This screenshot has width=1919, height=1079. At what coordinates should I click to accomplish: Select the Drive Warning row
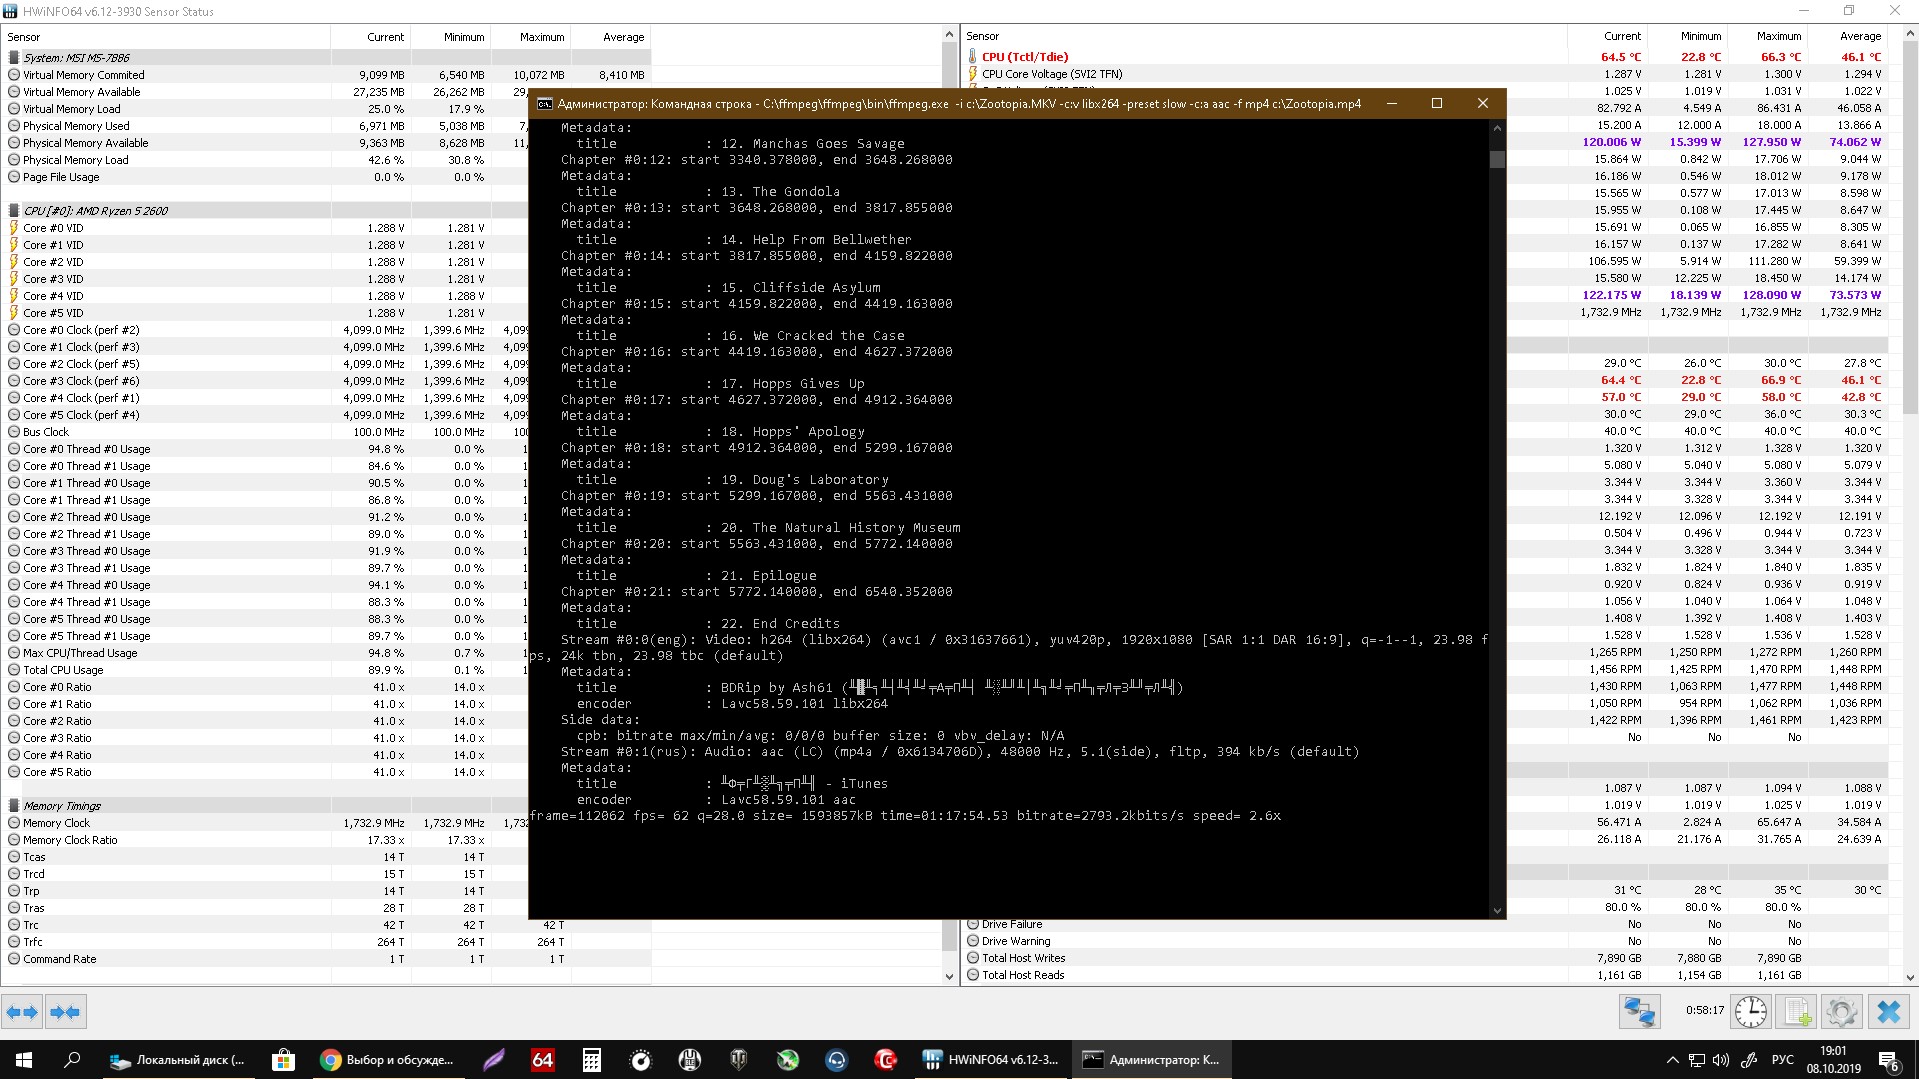[1425, 941]
